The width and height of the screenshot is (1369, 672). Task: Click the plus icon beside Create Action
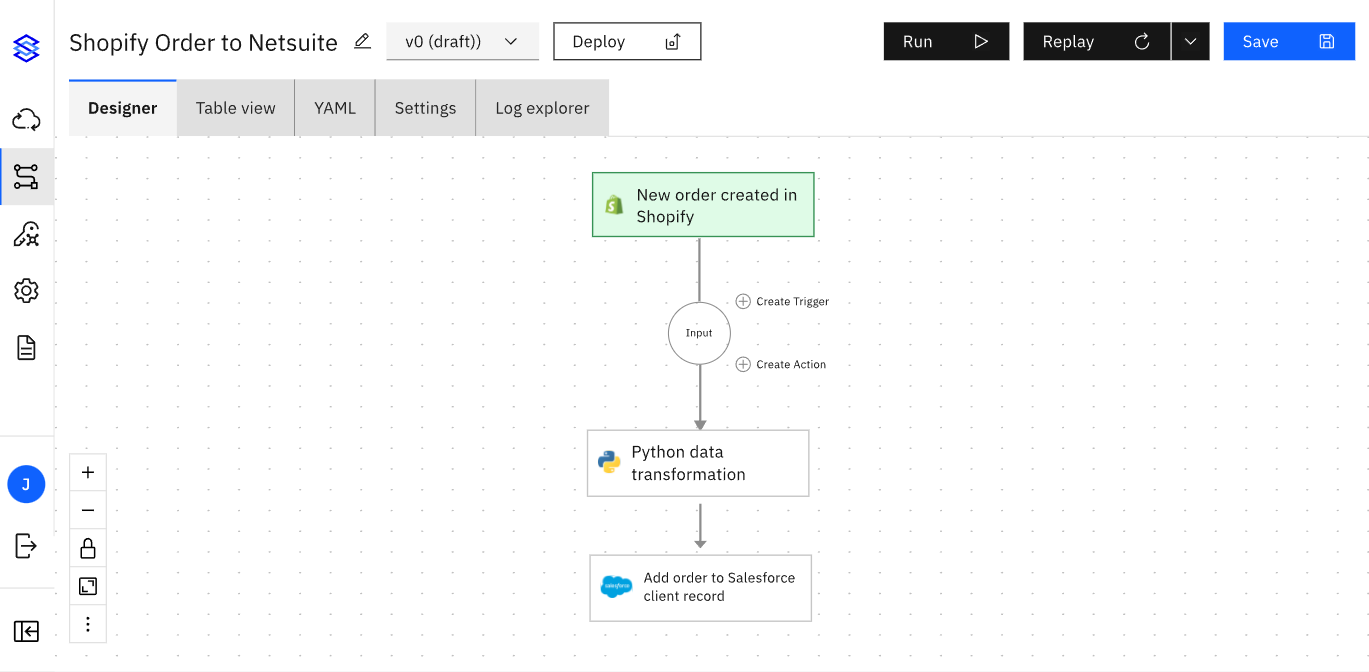(743, 364)
